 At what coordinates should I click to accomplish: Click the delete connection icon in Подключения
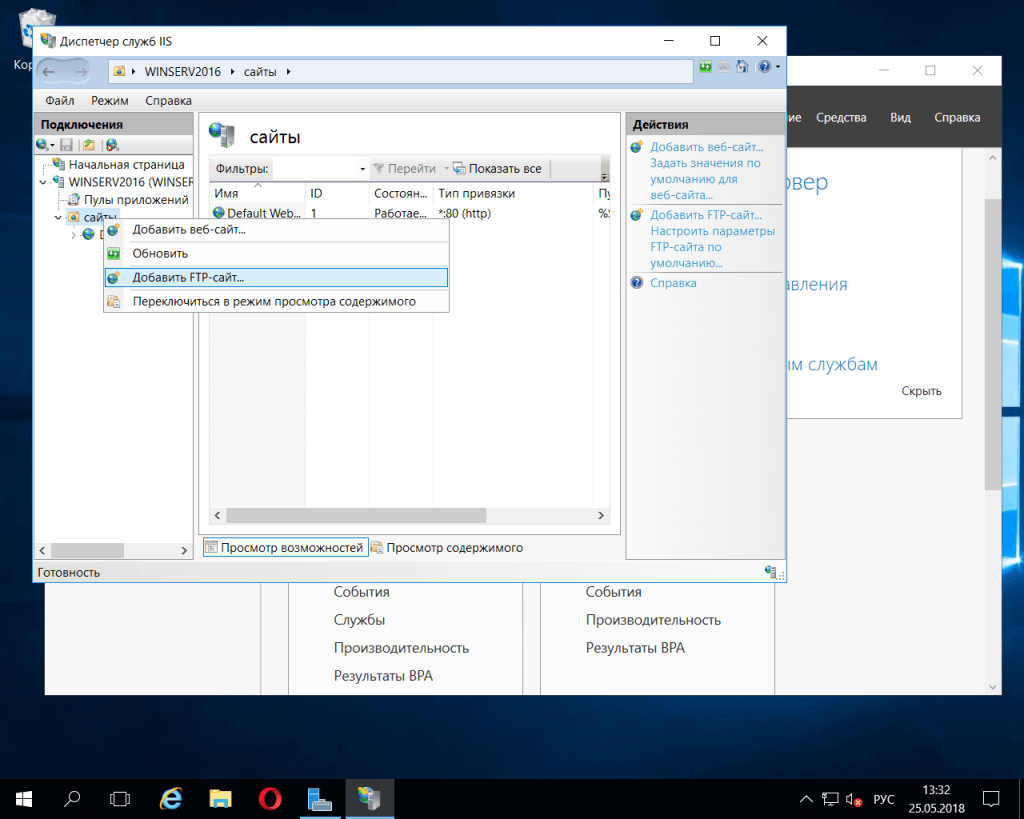coord(112,145)
